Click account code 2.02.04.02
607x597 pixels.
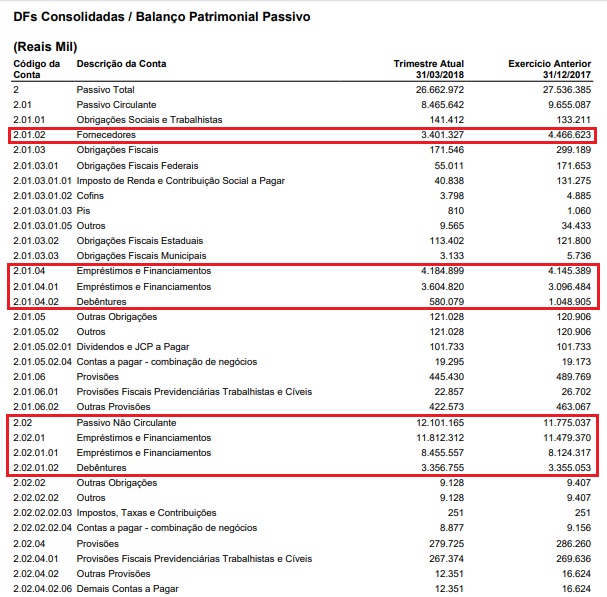point(36,574)
